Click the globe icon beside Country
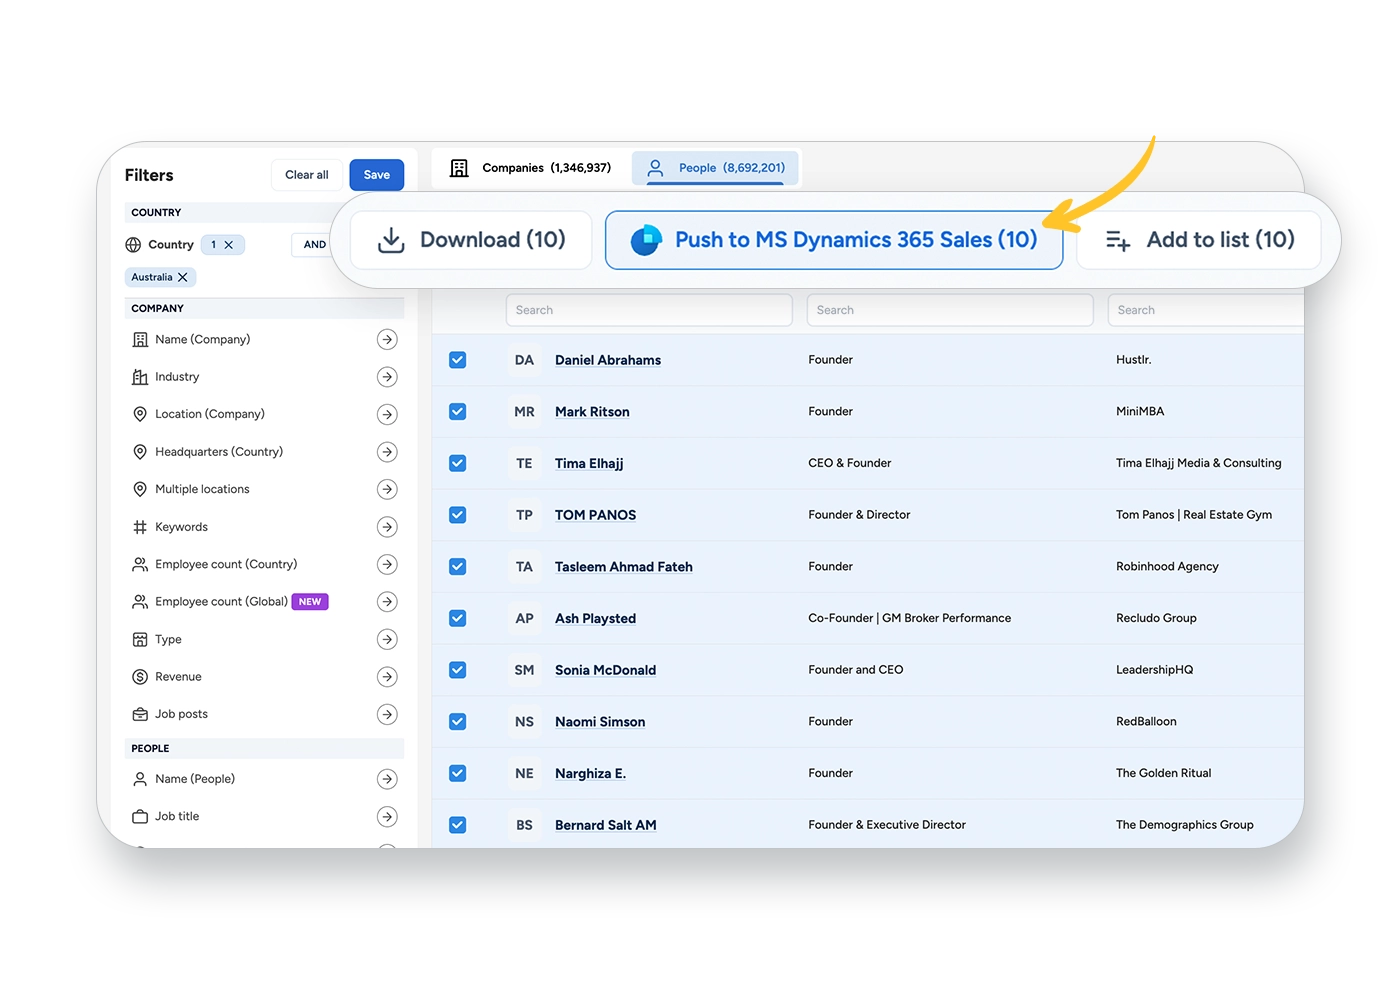This screenshot has height=1007, width=1400. (x=133, y=245)
